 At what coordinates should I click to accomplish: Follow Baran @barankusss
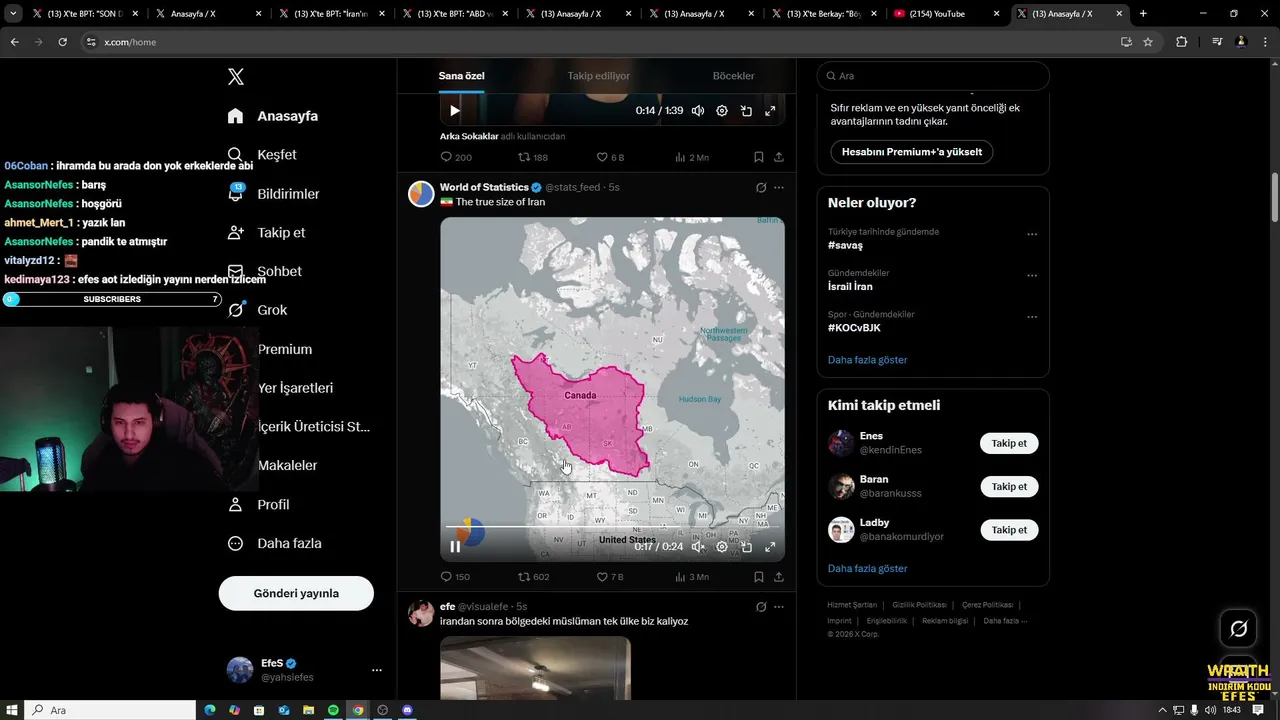[1009, 487]
